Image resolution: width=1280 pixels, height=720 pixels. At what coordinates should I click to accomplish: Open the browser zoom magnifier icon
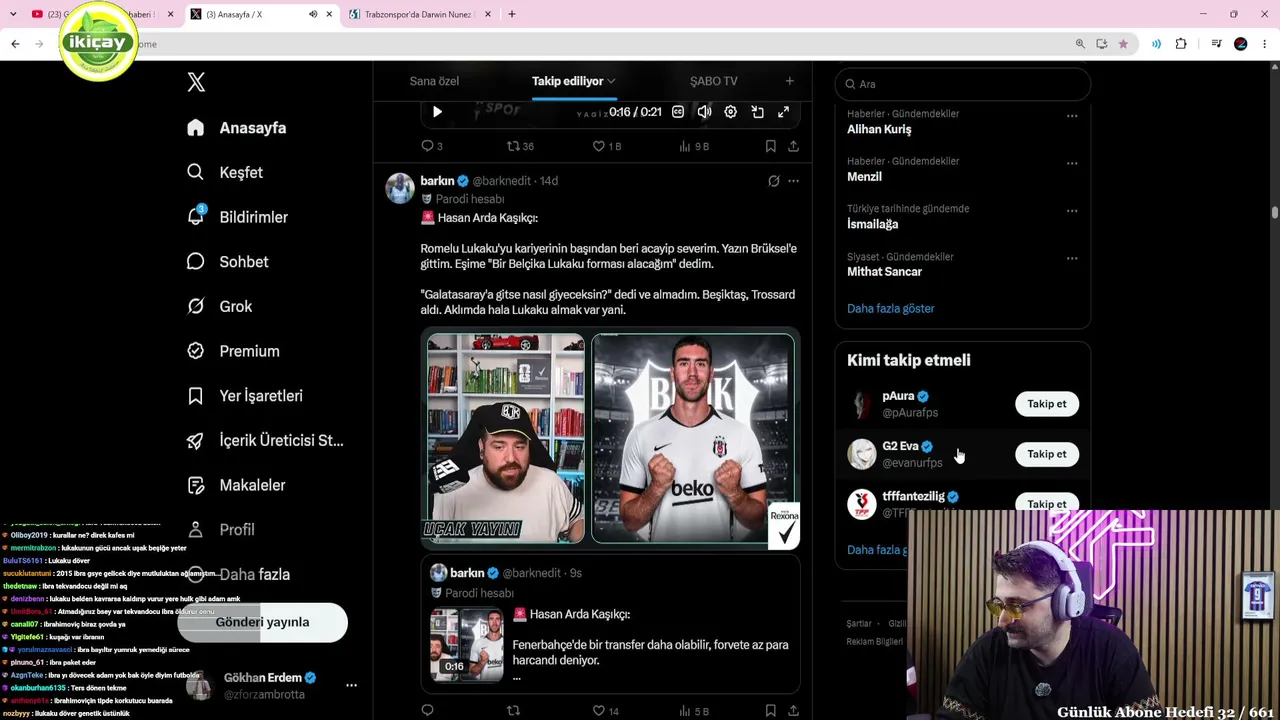click(1080, 44)
